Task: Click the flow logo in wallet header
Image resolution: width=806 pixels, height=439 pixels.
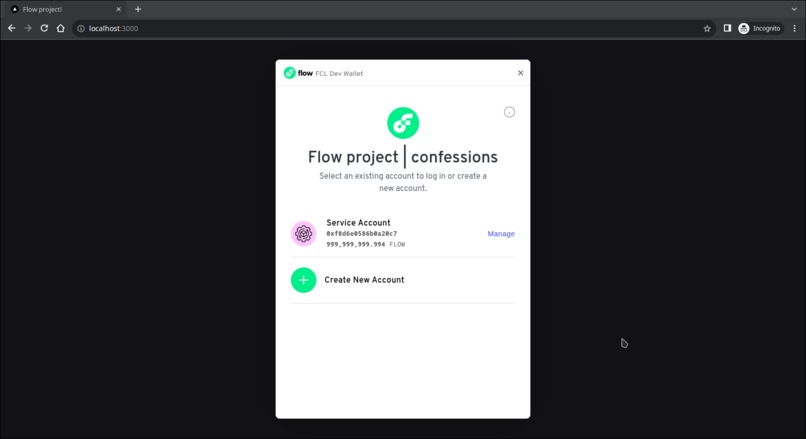Action: coord(298,73)
